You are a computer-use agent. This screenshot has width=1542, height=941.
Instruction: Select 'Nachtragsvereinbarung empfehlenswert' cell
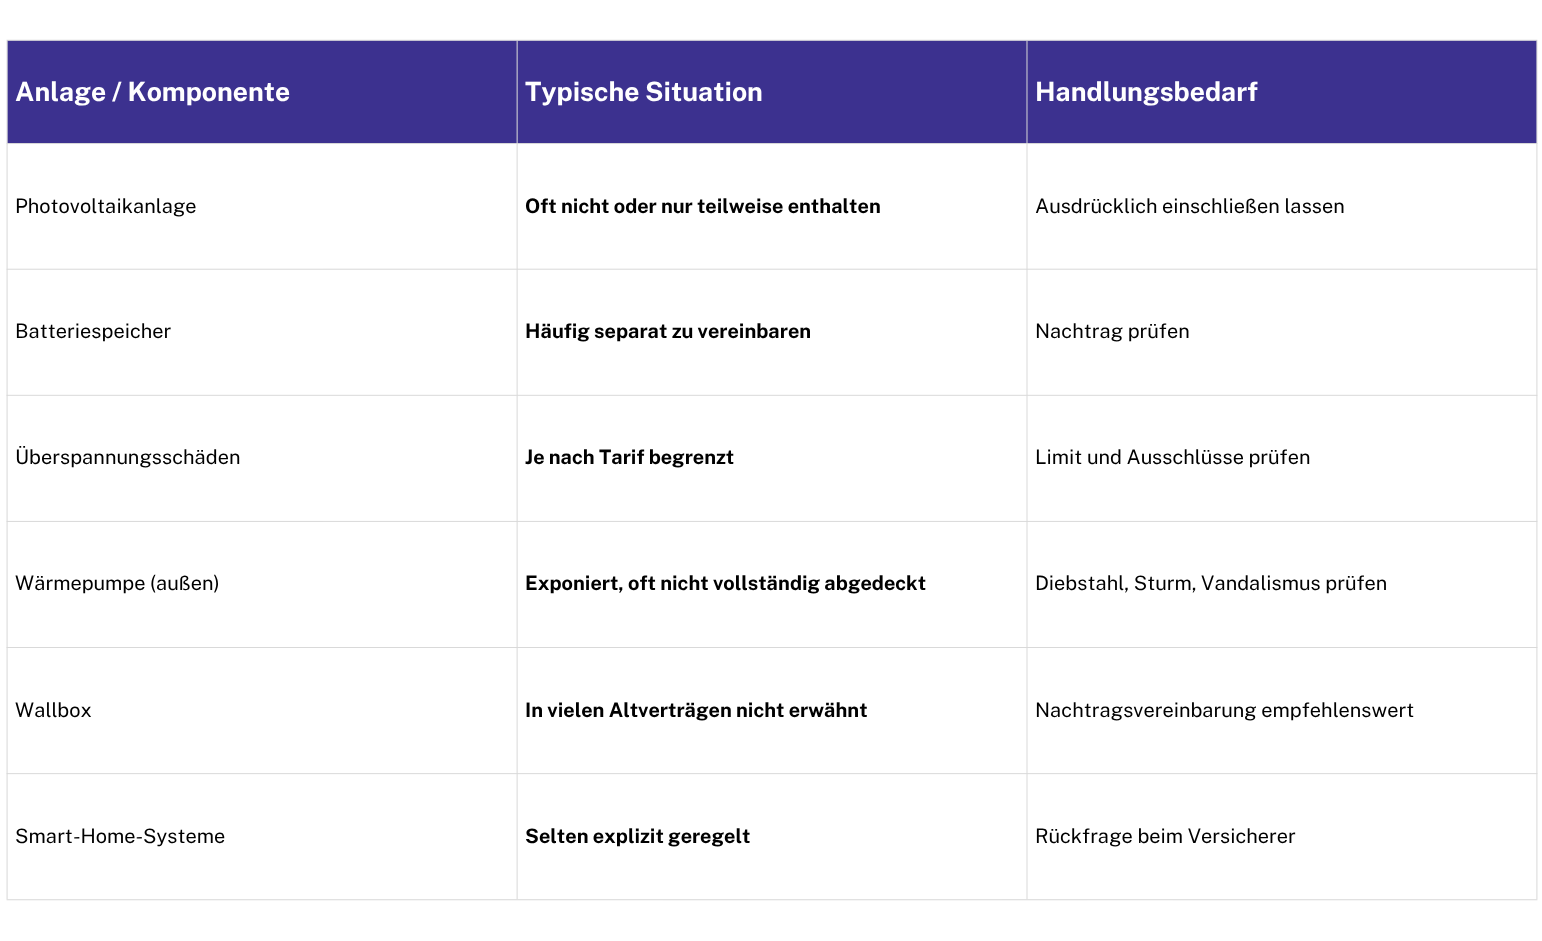[1282, 710]
